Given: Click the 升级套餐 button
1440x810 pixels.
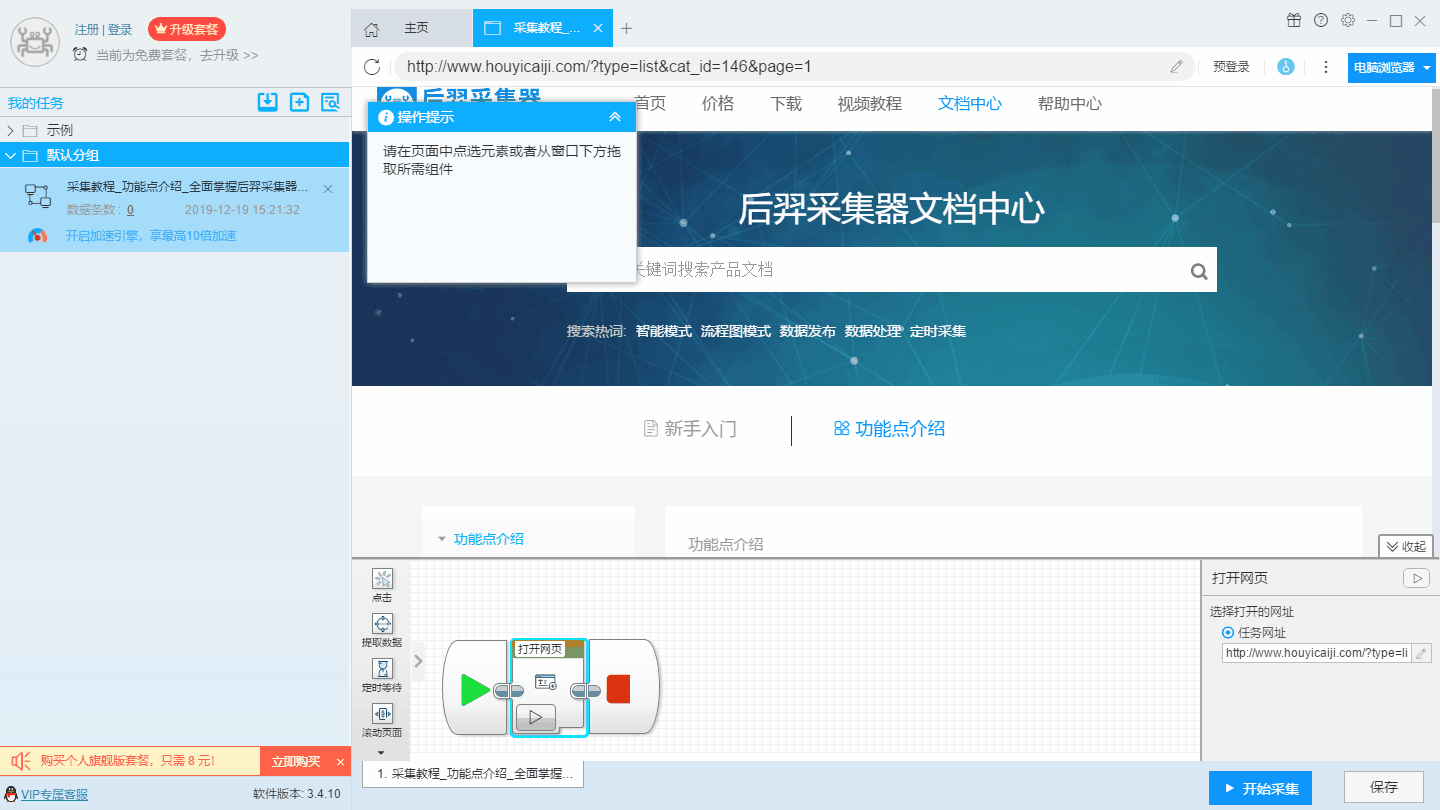Looking at the screenshot, I should pyautogui.click(x=187, y=29).
